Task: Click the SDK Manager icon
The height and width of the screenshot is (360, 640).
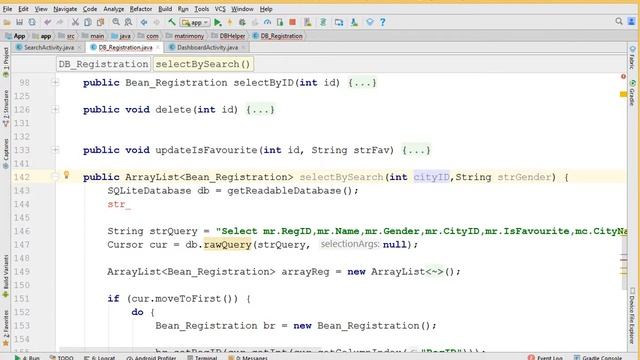Action: (354, 22)
